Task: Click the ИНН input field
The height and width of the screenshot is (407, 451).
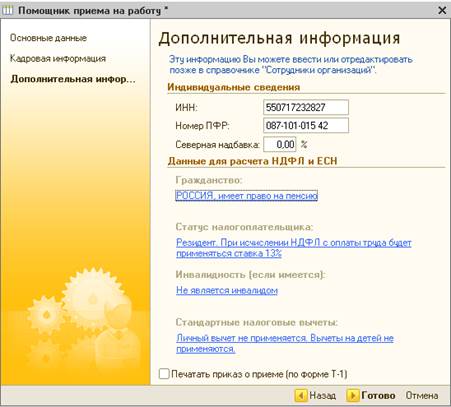Action: [306, 107]
